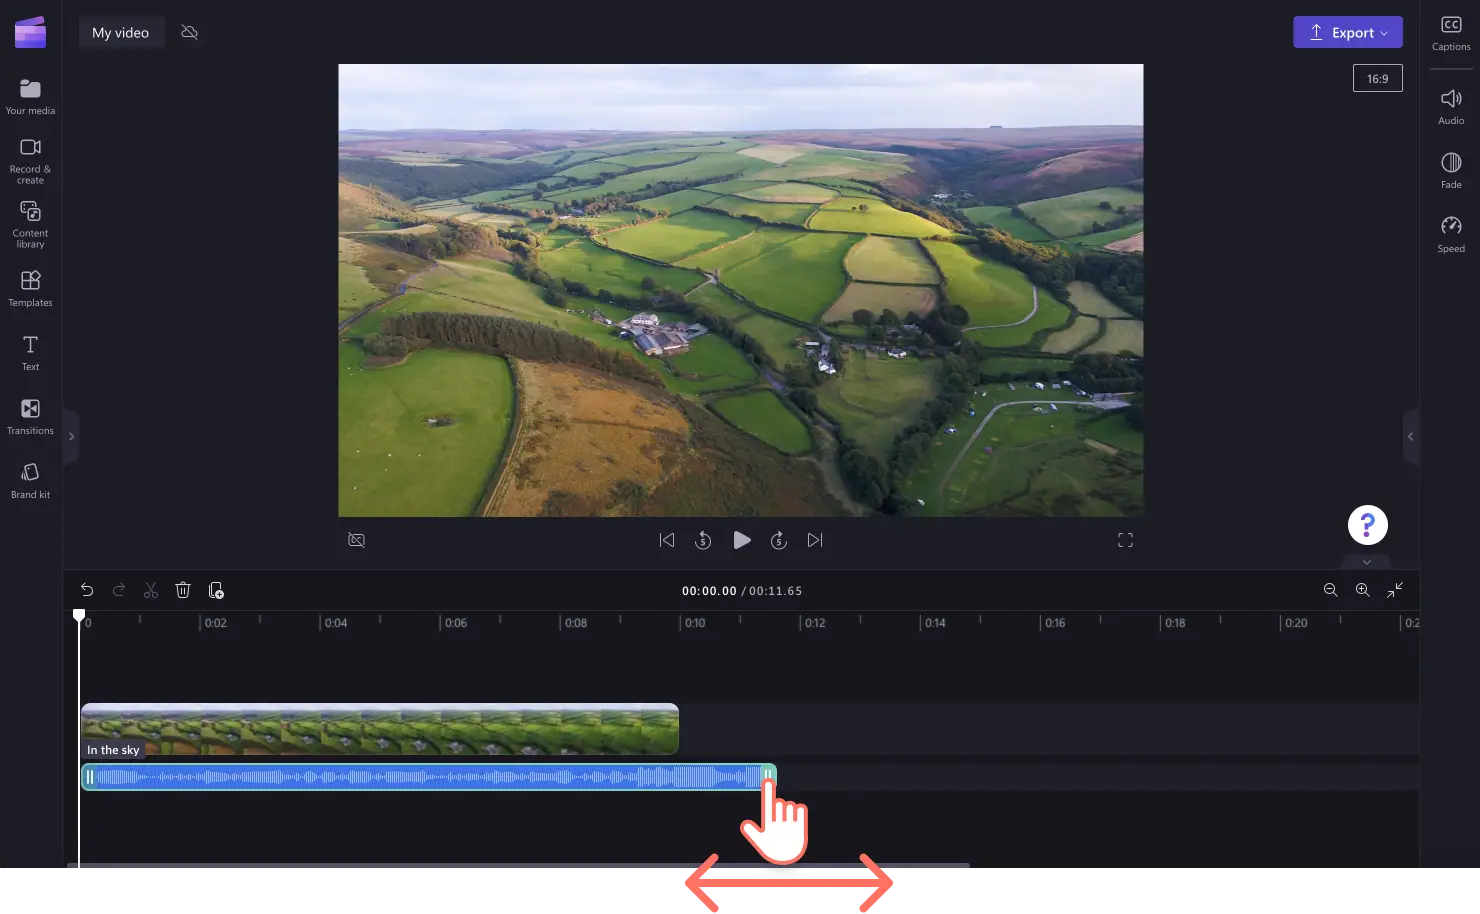Split clip with scissors tool

tap(151, 590)
